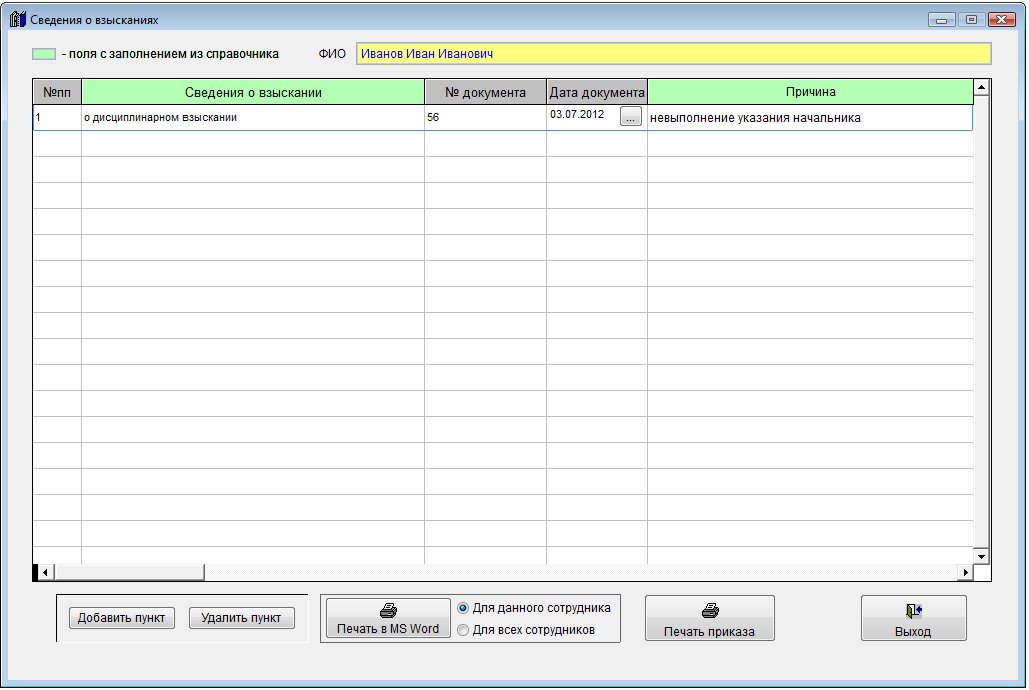Click Сведения о взыскании column header
The image size is (1029, 690).
pos(253,92)
